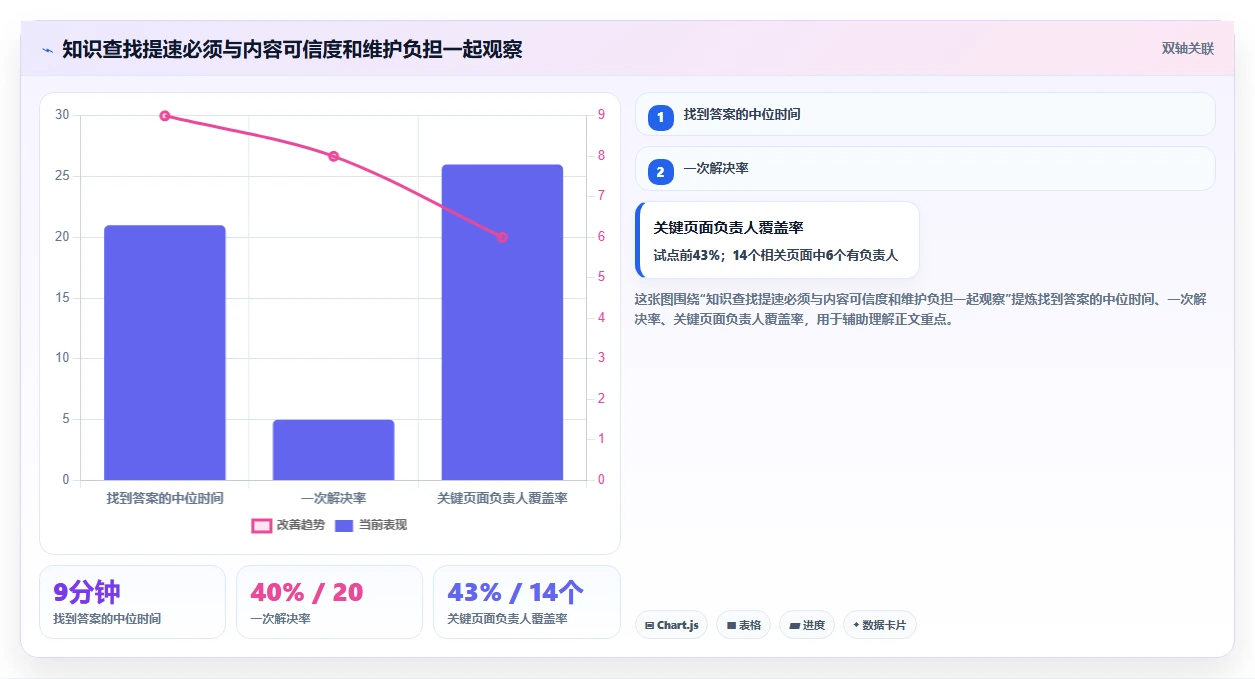Click the 数据卡片 sparkle icon

click(856, 625)
